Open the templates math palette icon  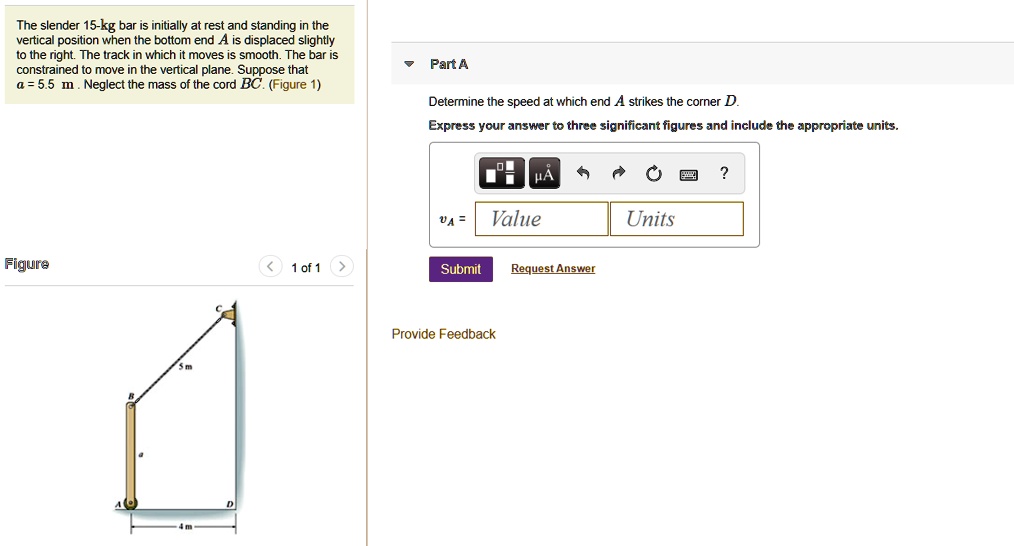coord(501,174)
